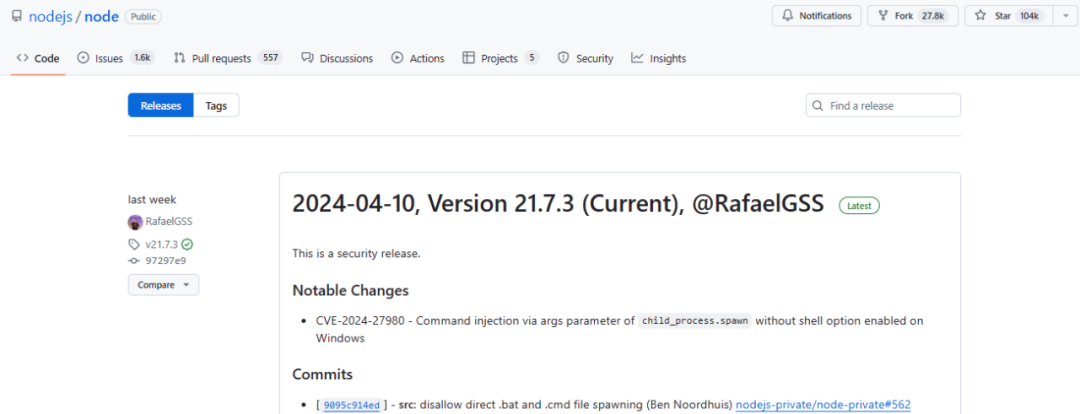The height and width of the screenshot is (414, 1080).
Task: Click the Commits heading
Action: tap(322, 374)
